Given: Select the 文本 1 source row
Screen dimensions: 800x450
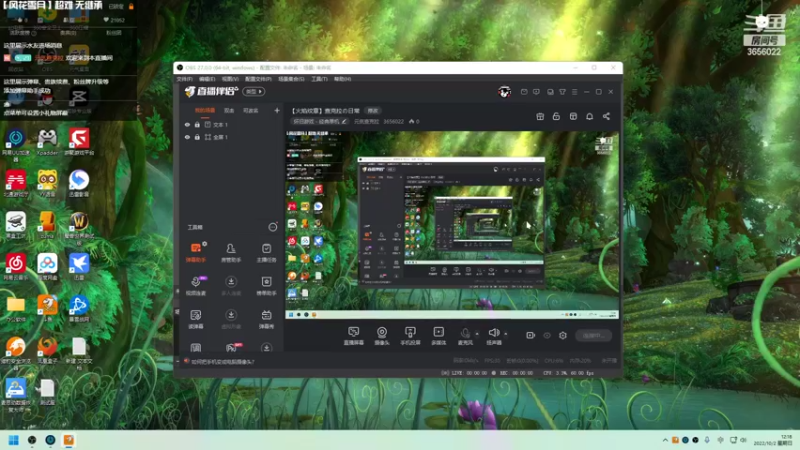Looking at the screenshot, I should tap(232, 124).
